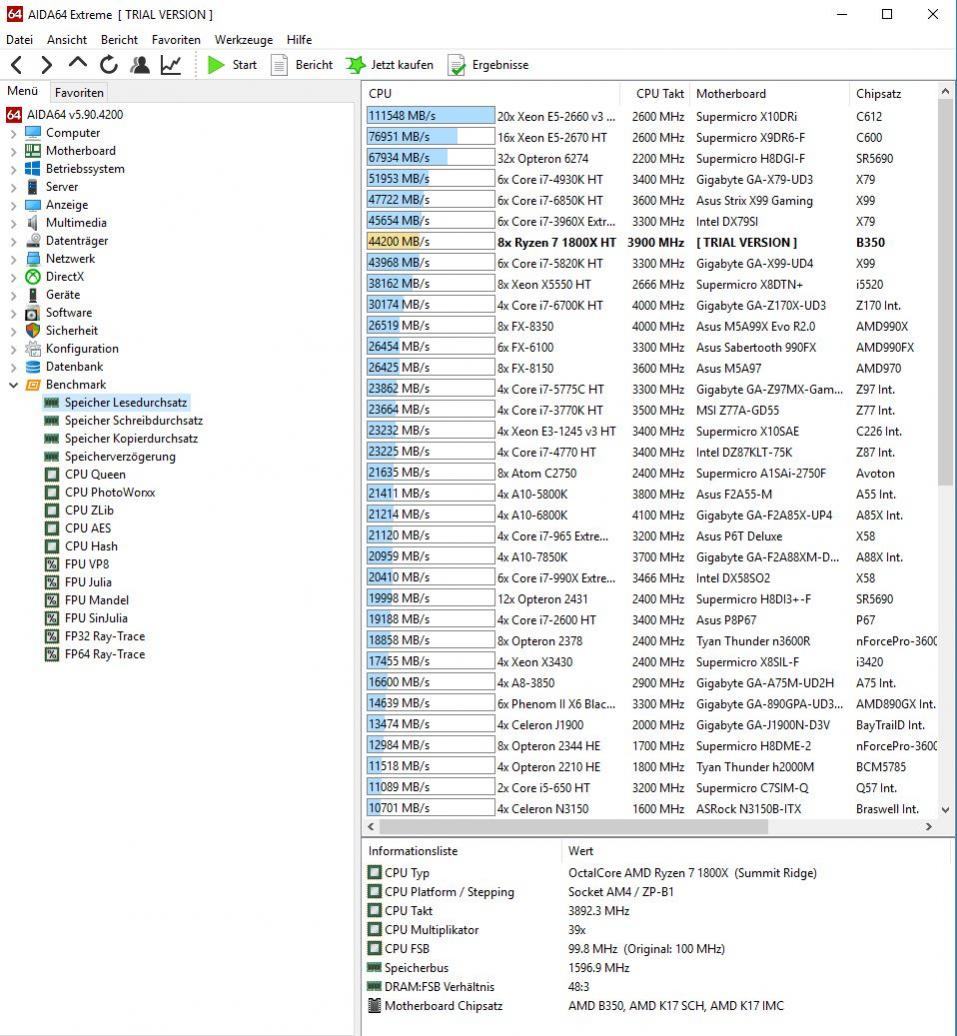Go forward with the right arrow icon
The image size is (957, 1036).
coord(46,65)
